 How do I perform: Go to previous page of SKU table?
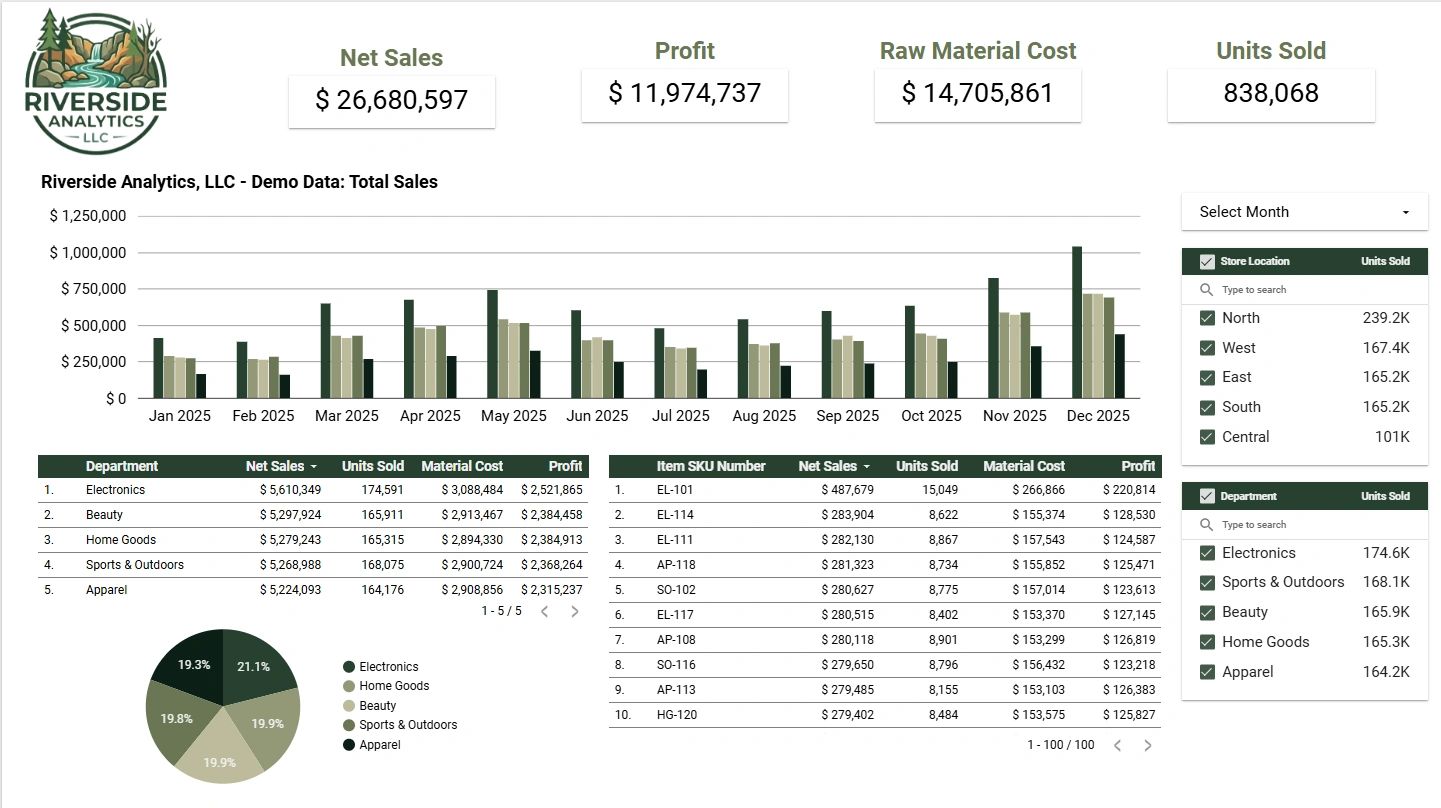1118,745
